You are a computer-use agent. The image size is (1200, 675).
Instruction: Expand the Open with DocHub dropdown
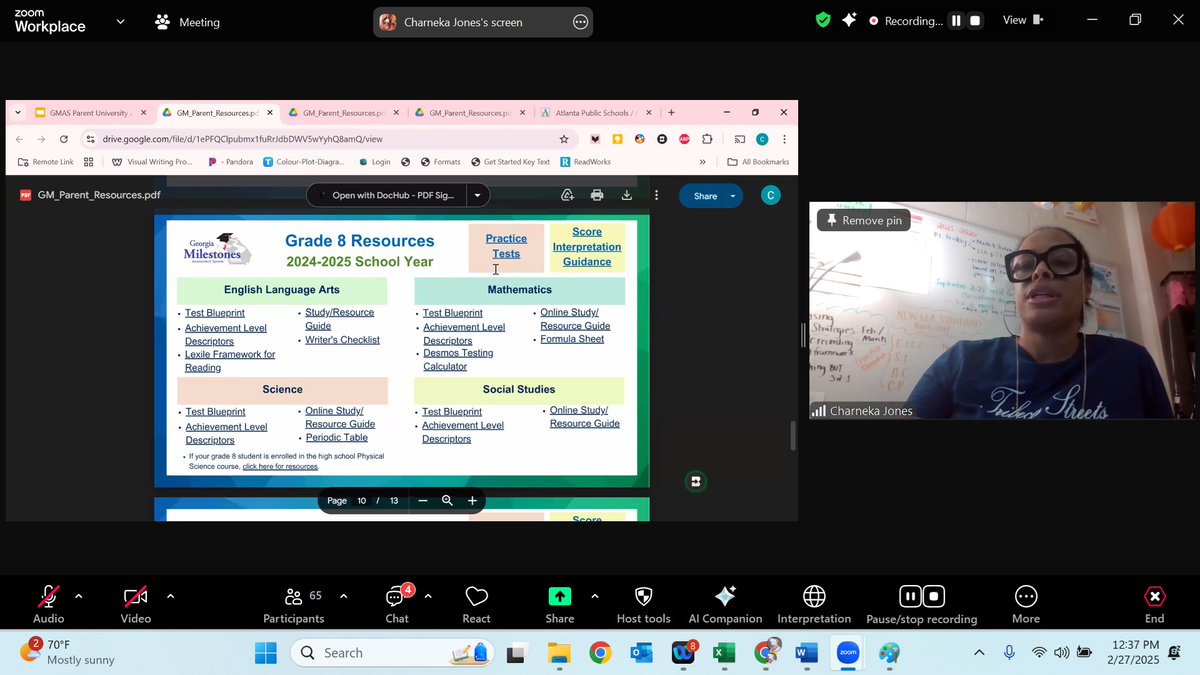click(x=477, y=195)
